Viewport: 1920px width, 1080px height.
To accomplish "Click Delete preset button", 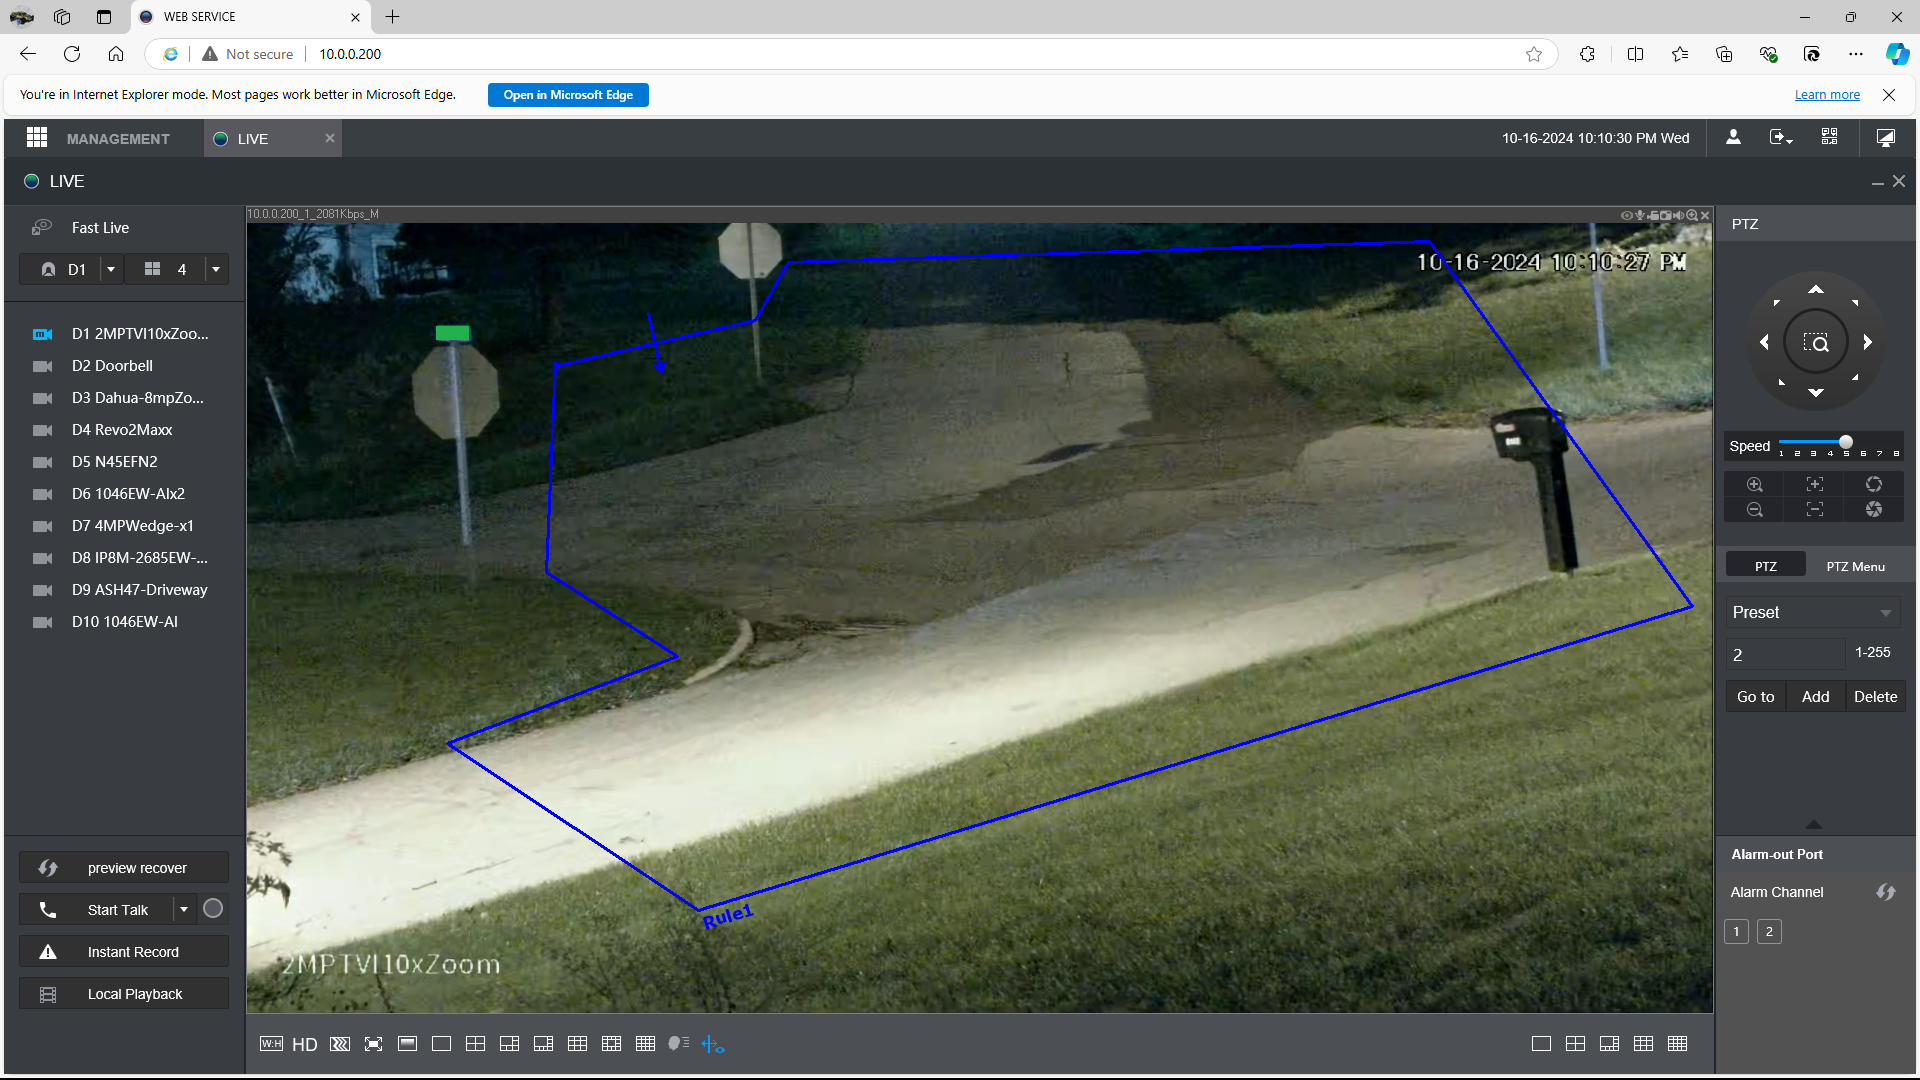I will 1875,697.
